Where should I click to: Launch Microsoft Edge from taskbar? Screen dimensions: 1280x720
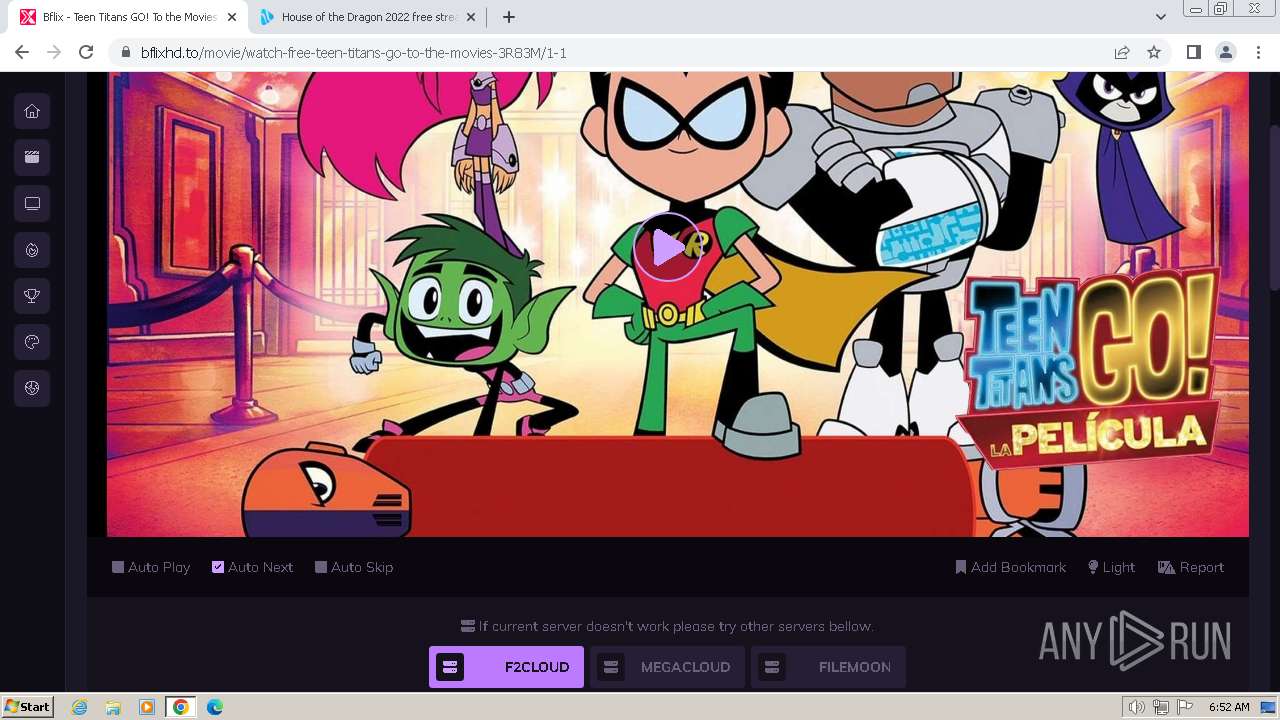[215, 707]
